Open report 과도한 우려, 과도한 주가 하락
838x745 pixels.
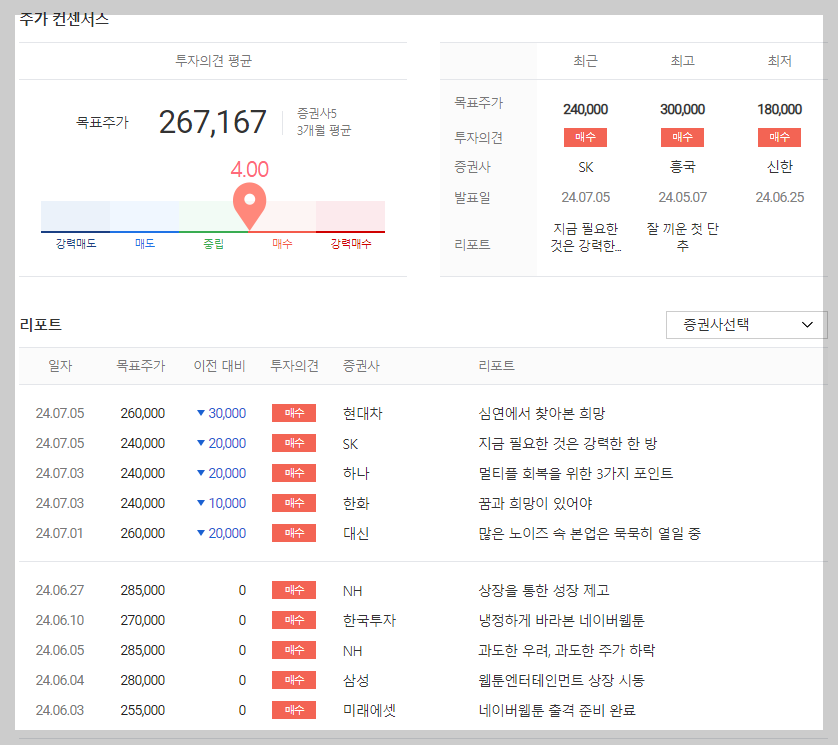tap(567, 650)
